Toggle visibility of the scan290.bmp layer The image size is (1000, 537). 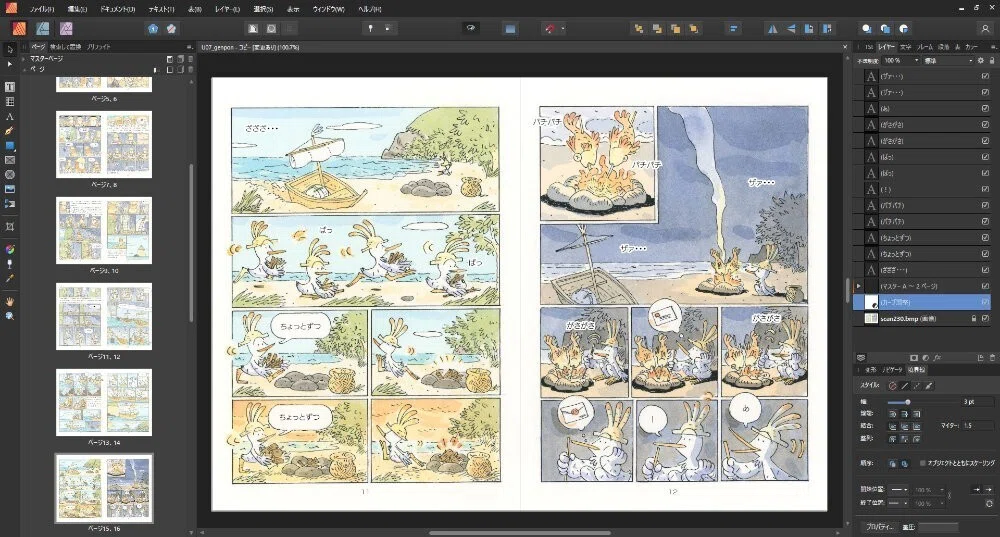[985, 318]
